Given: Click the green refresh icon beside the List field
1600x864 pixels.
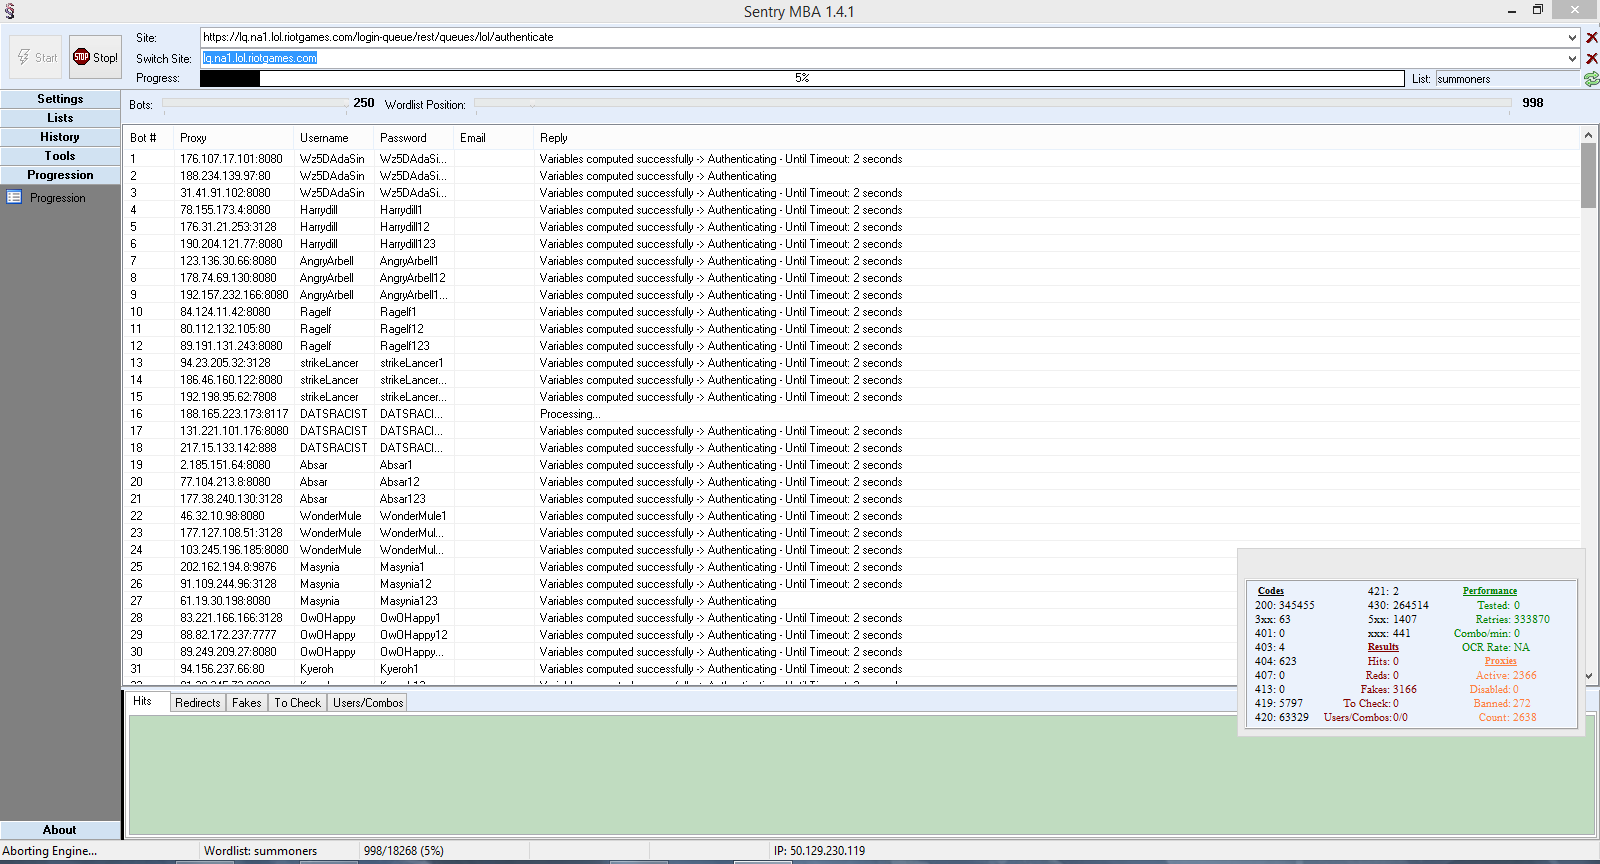Looking at the screenshot, I should point(1591,78).
